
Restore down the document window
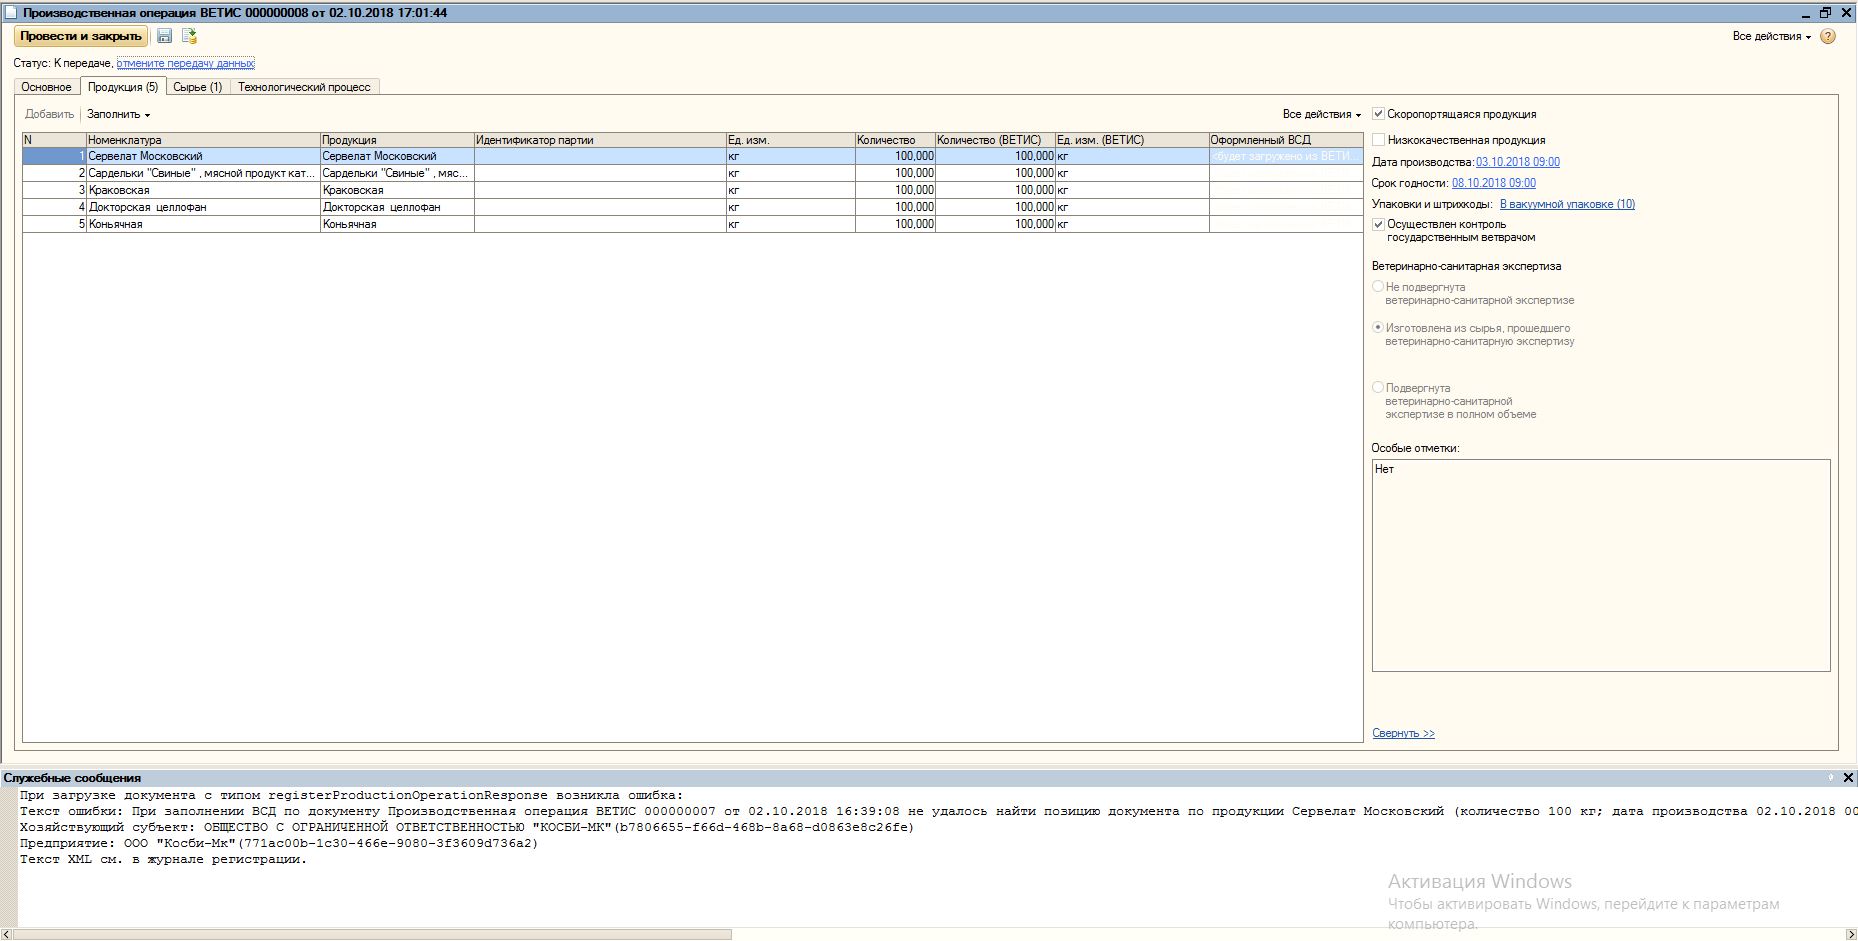[1825, 13]
